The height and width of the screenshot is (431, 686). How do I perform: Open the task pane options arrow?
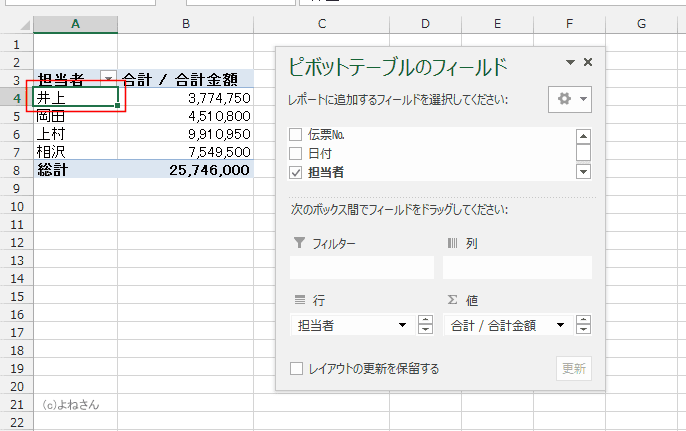click(x=570, y=62)
